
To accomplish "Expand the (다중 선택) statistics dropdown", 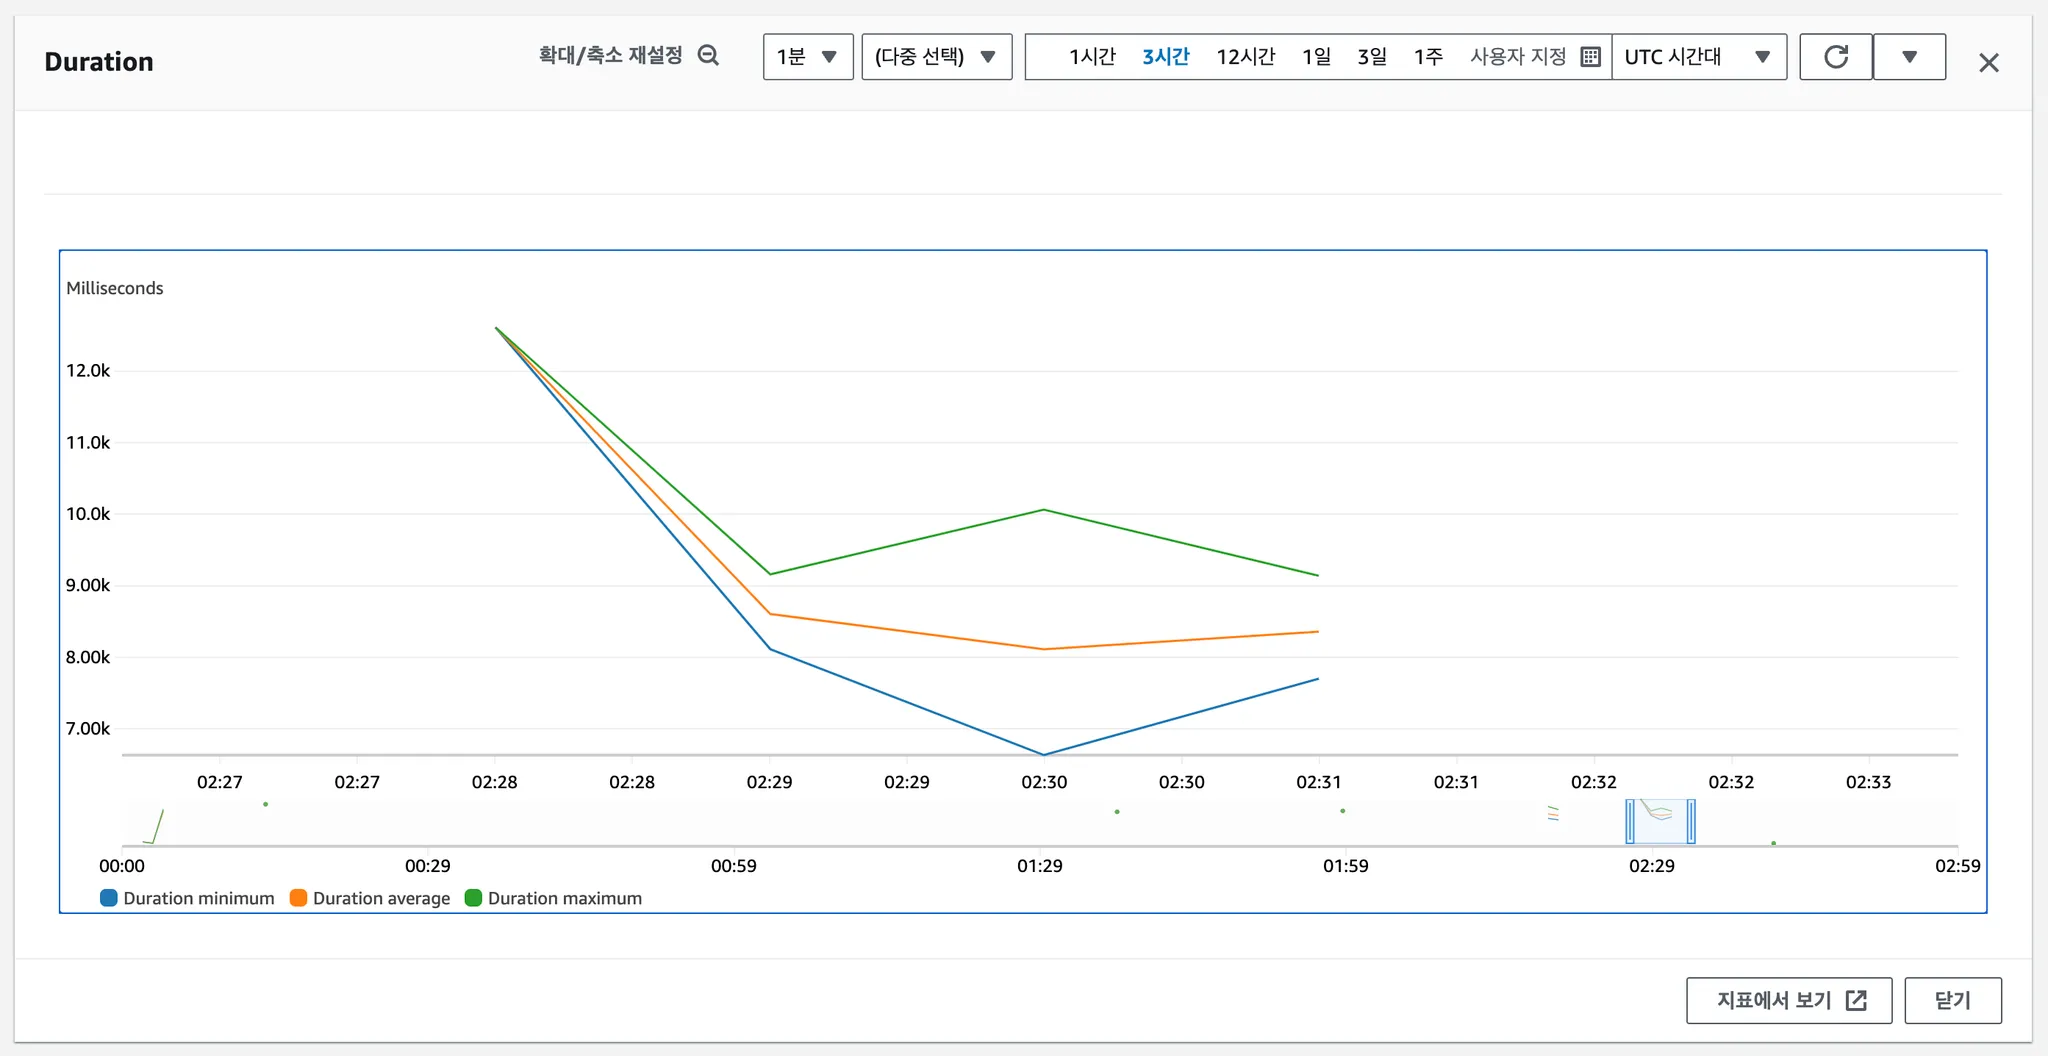I will click(x=936, y=57).
